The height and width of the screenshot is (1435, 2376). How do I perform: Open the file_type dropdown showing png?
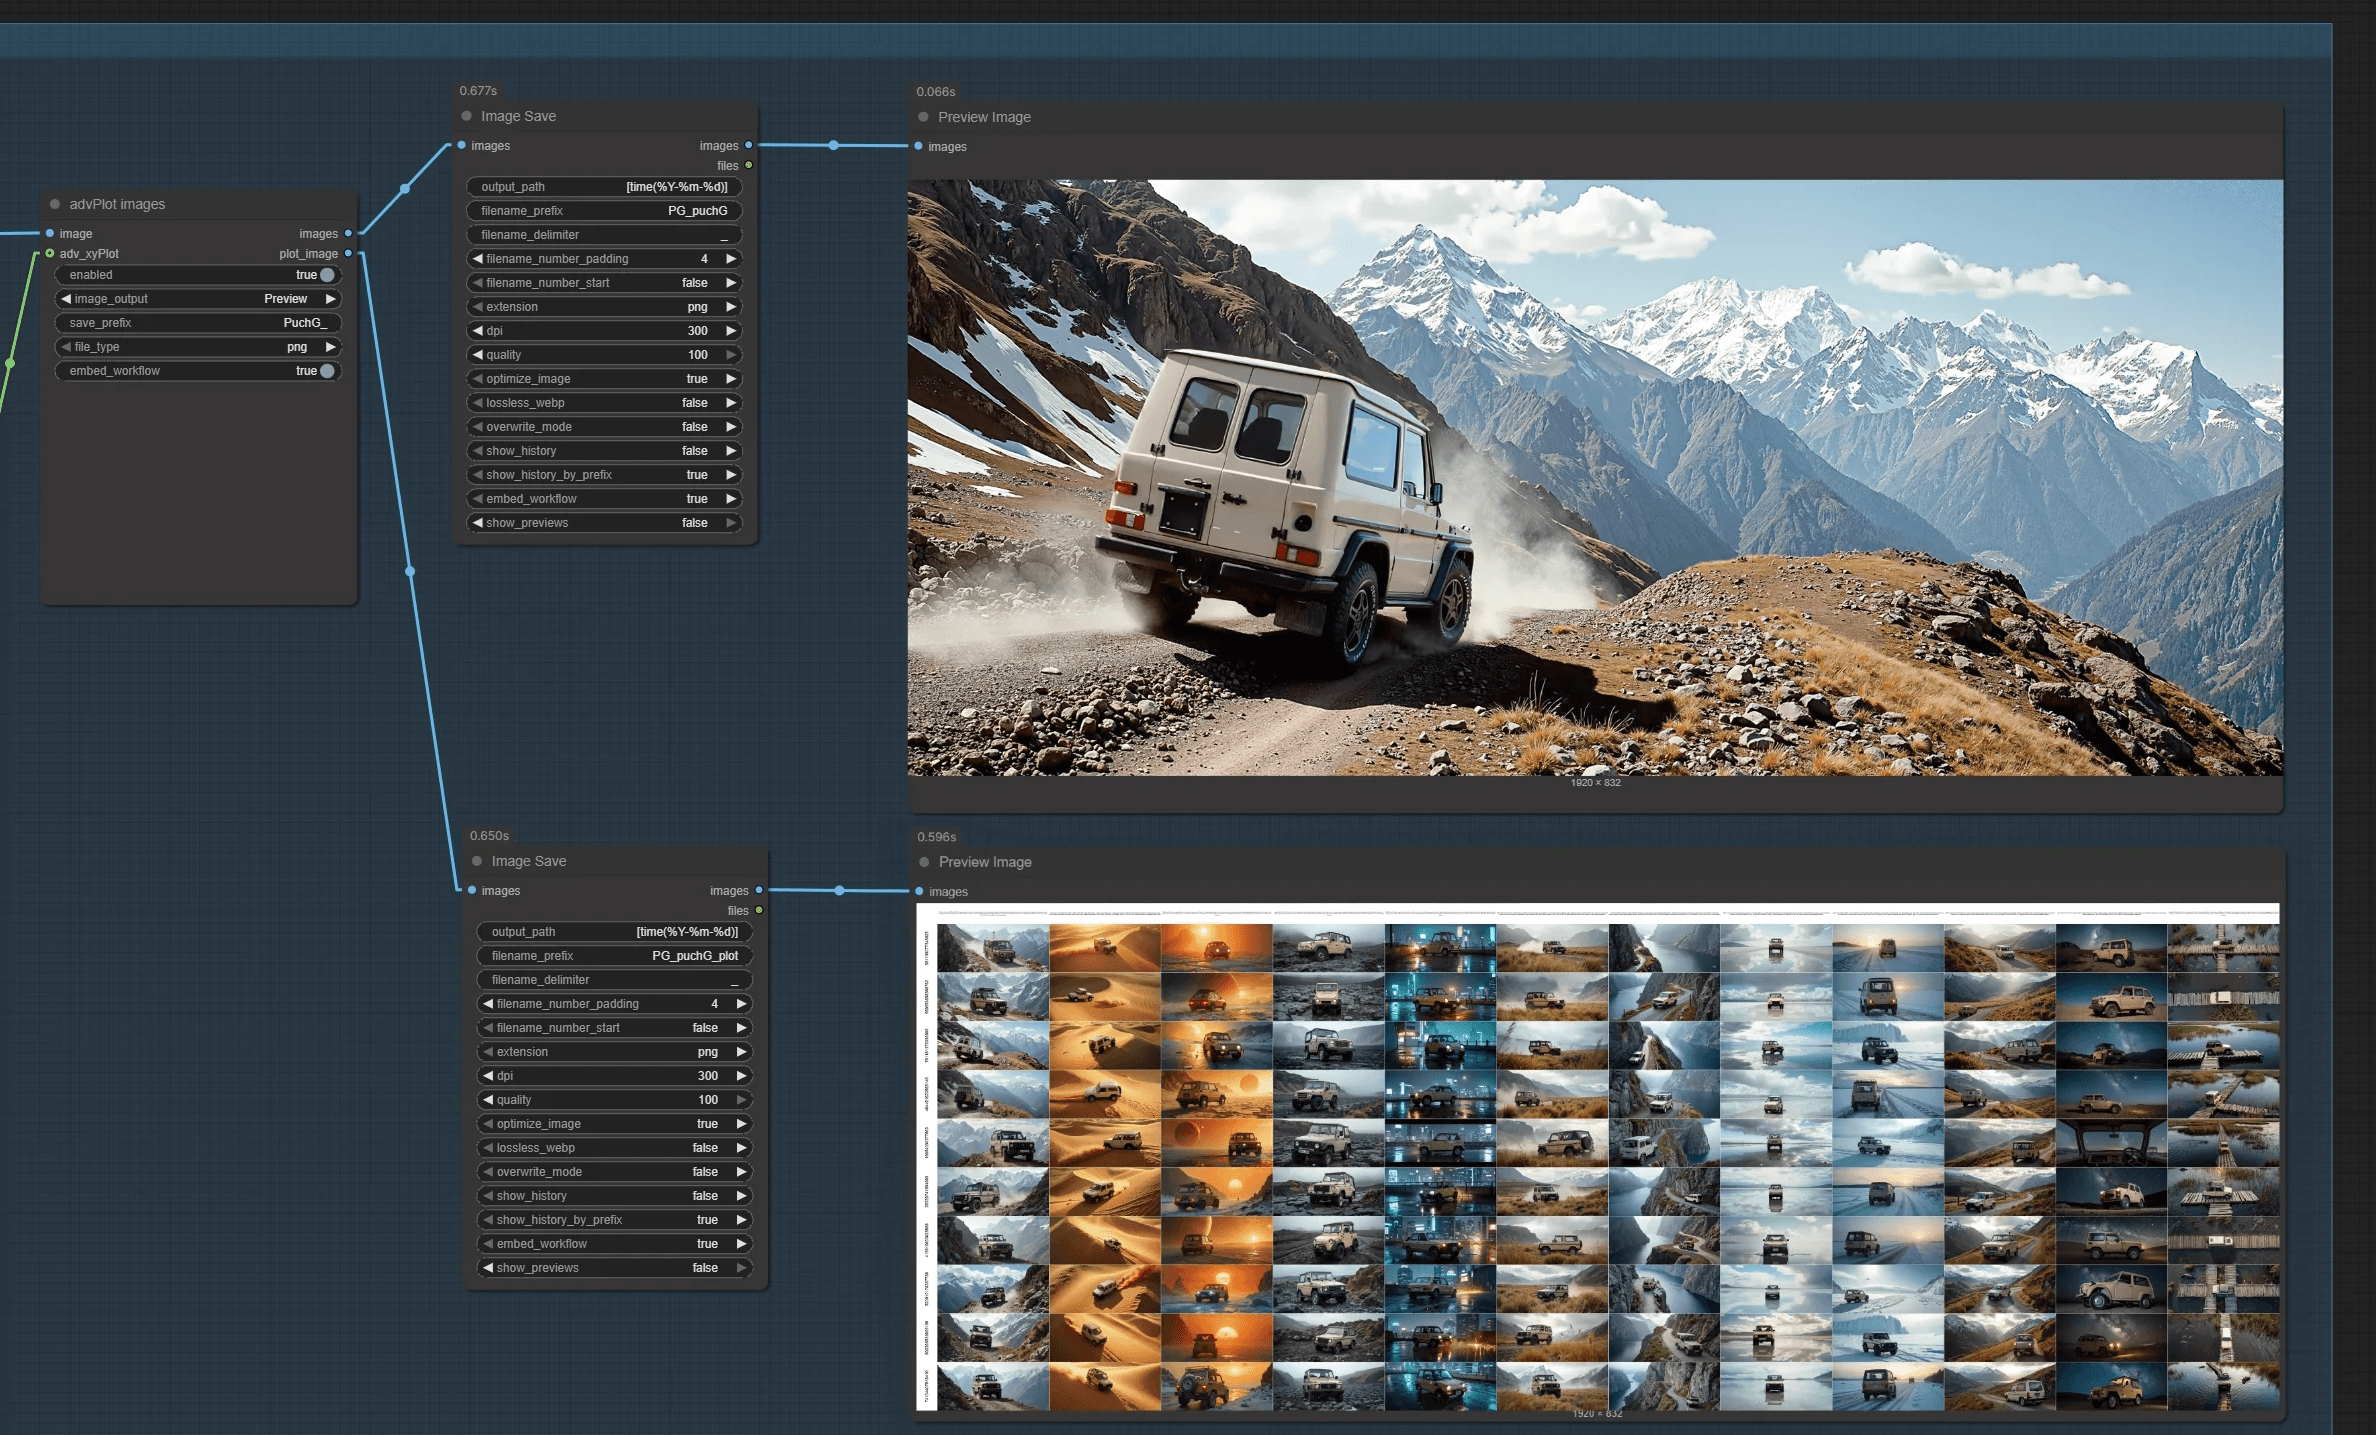click(197, 346)
